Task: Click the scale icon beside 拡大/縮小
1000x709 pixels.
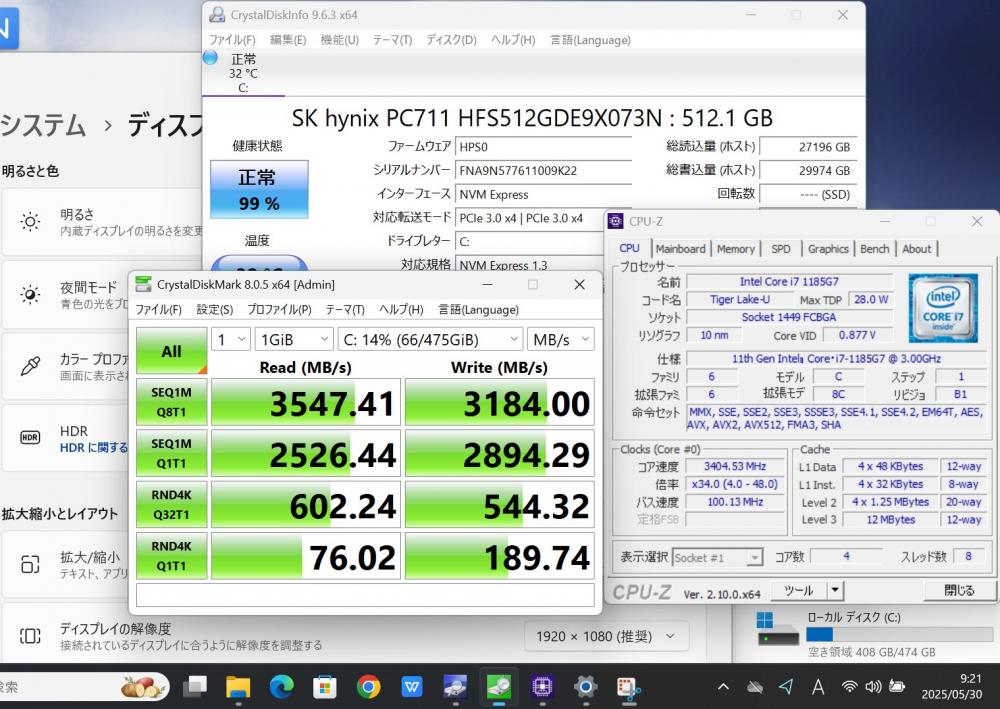Action: 30,564
